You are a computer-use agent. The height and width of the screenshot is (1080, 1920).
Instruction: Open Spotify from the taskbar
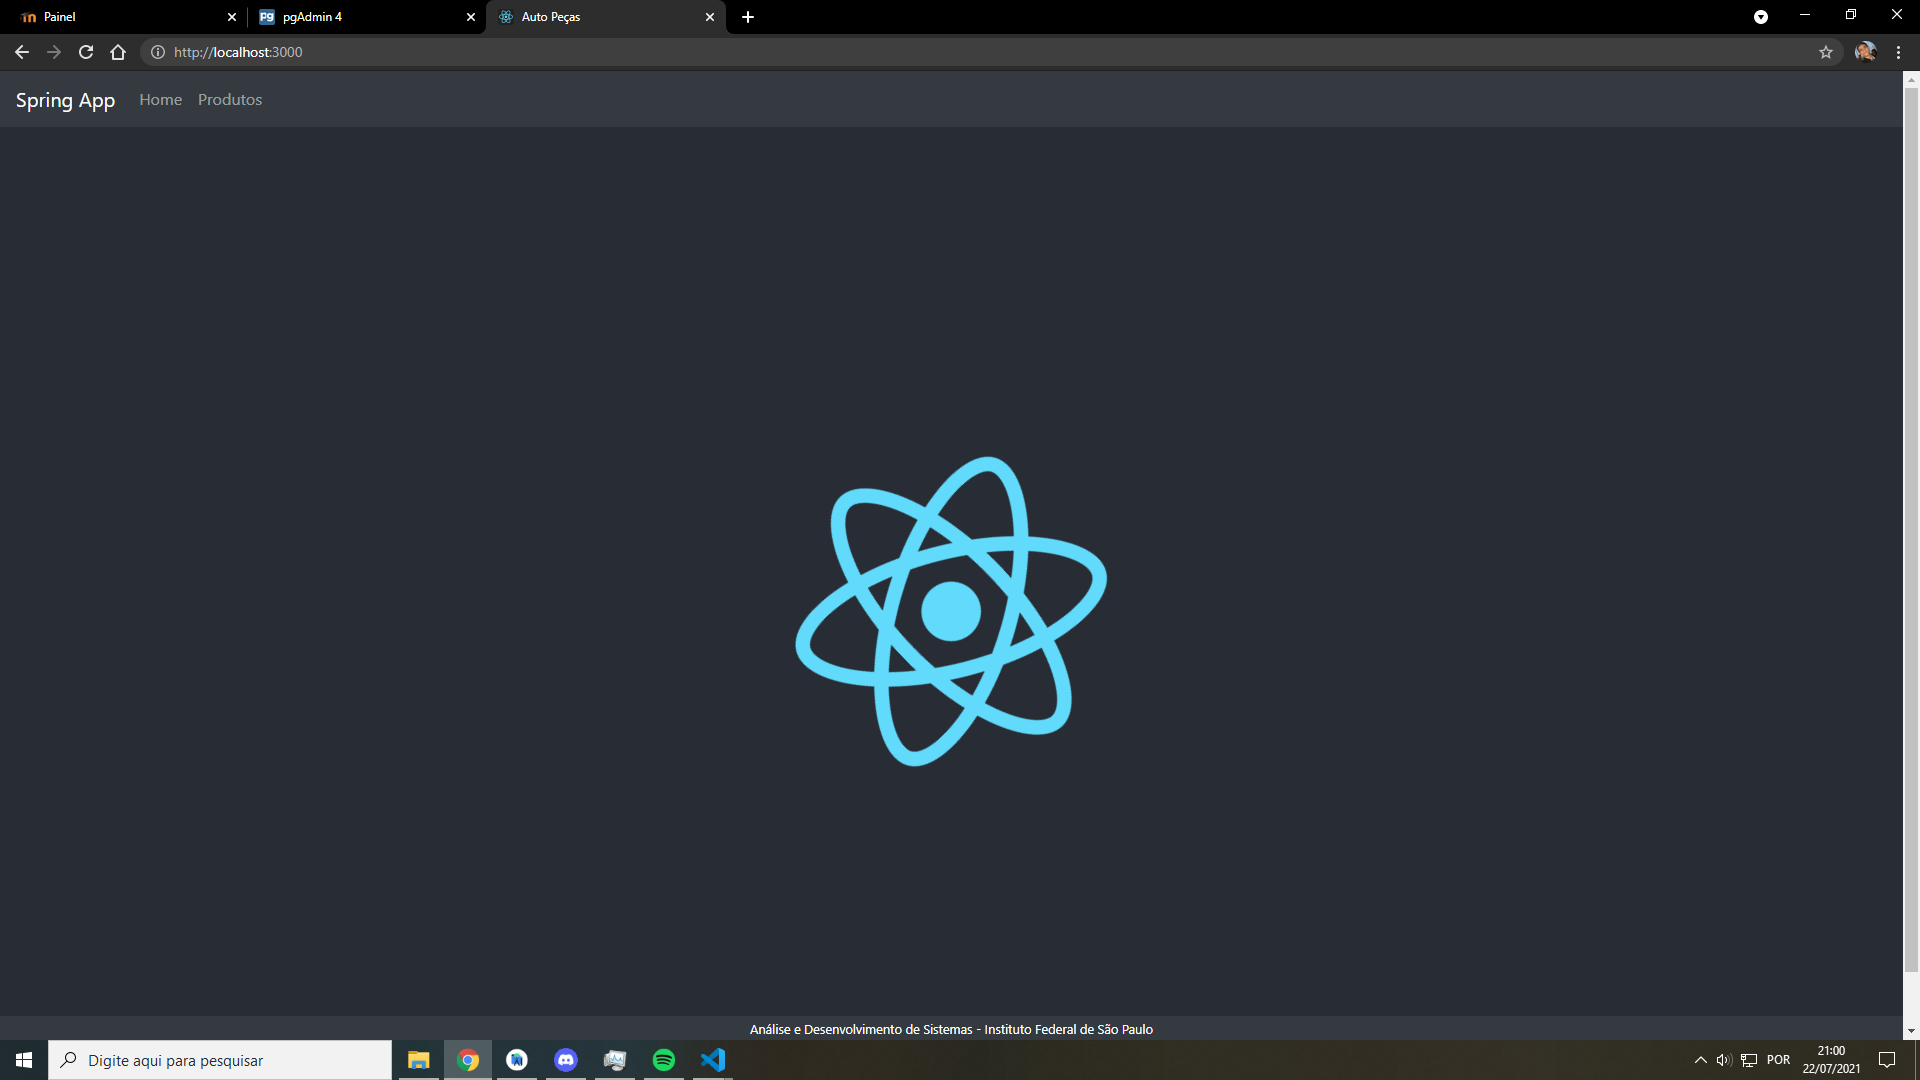[x=664, y=1060]
